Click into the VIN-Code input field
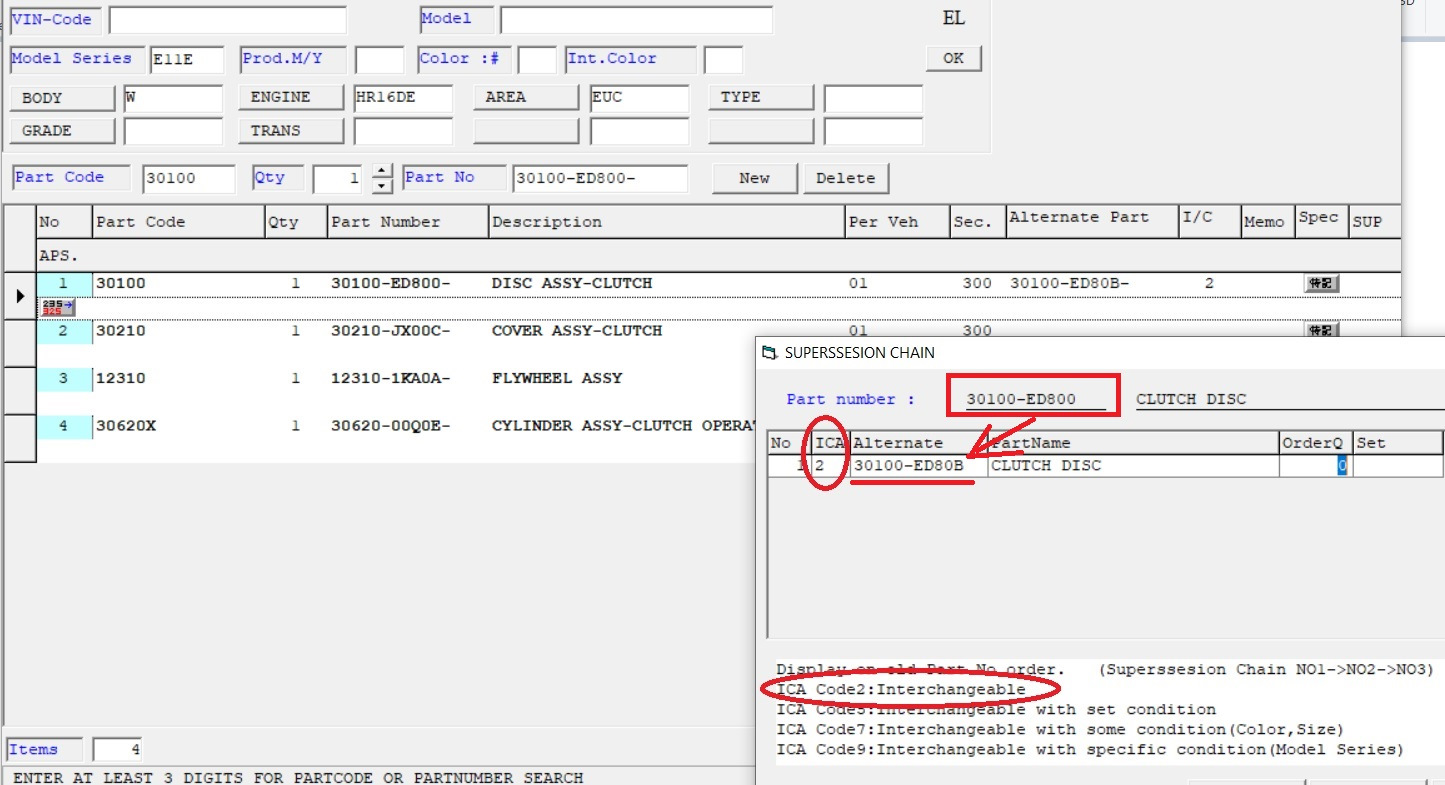Viewport: 1445px width, 785px height. coord(227,20)
